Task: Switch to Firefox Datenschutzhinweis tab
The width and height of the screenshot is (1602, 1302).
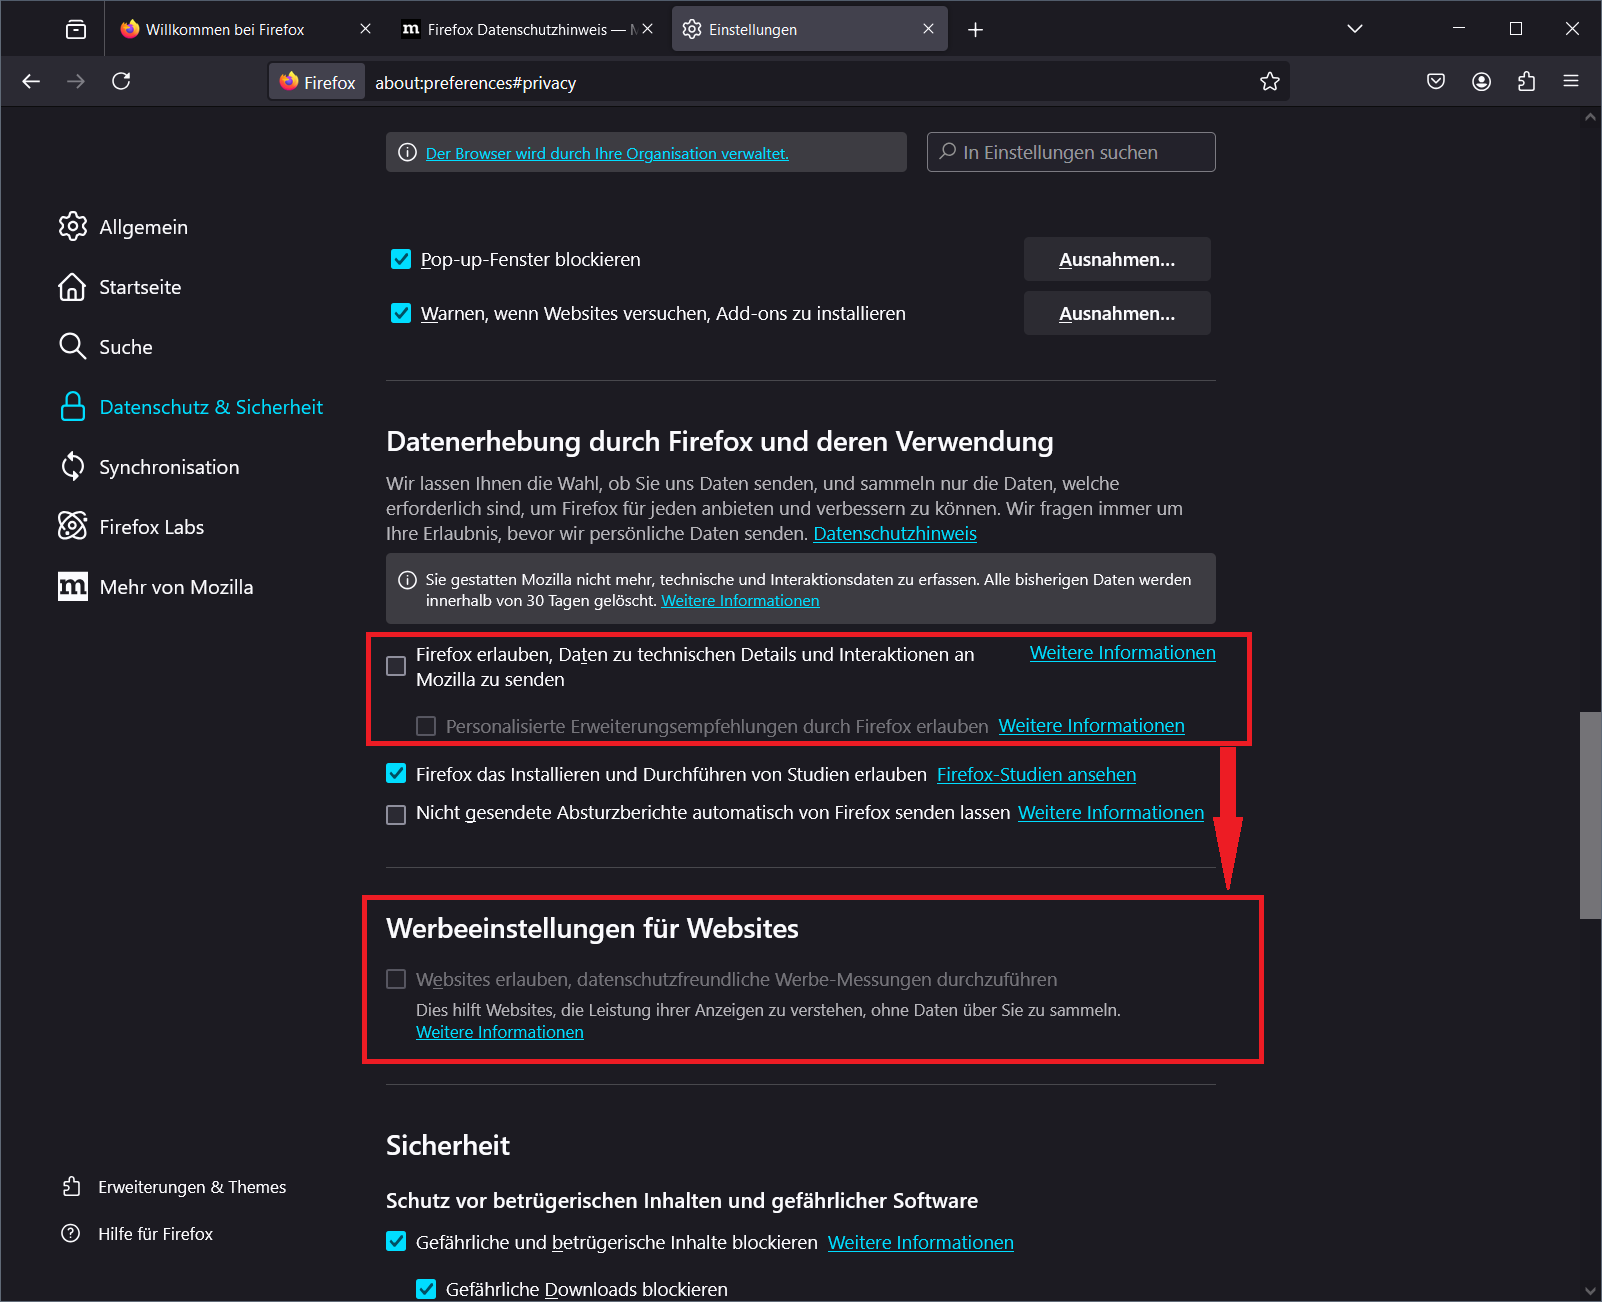Action: pos(527,29)
